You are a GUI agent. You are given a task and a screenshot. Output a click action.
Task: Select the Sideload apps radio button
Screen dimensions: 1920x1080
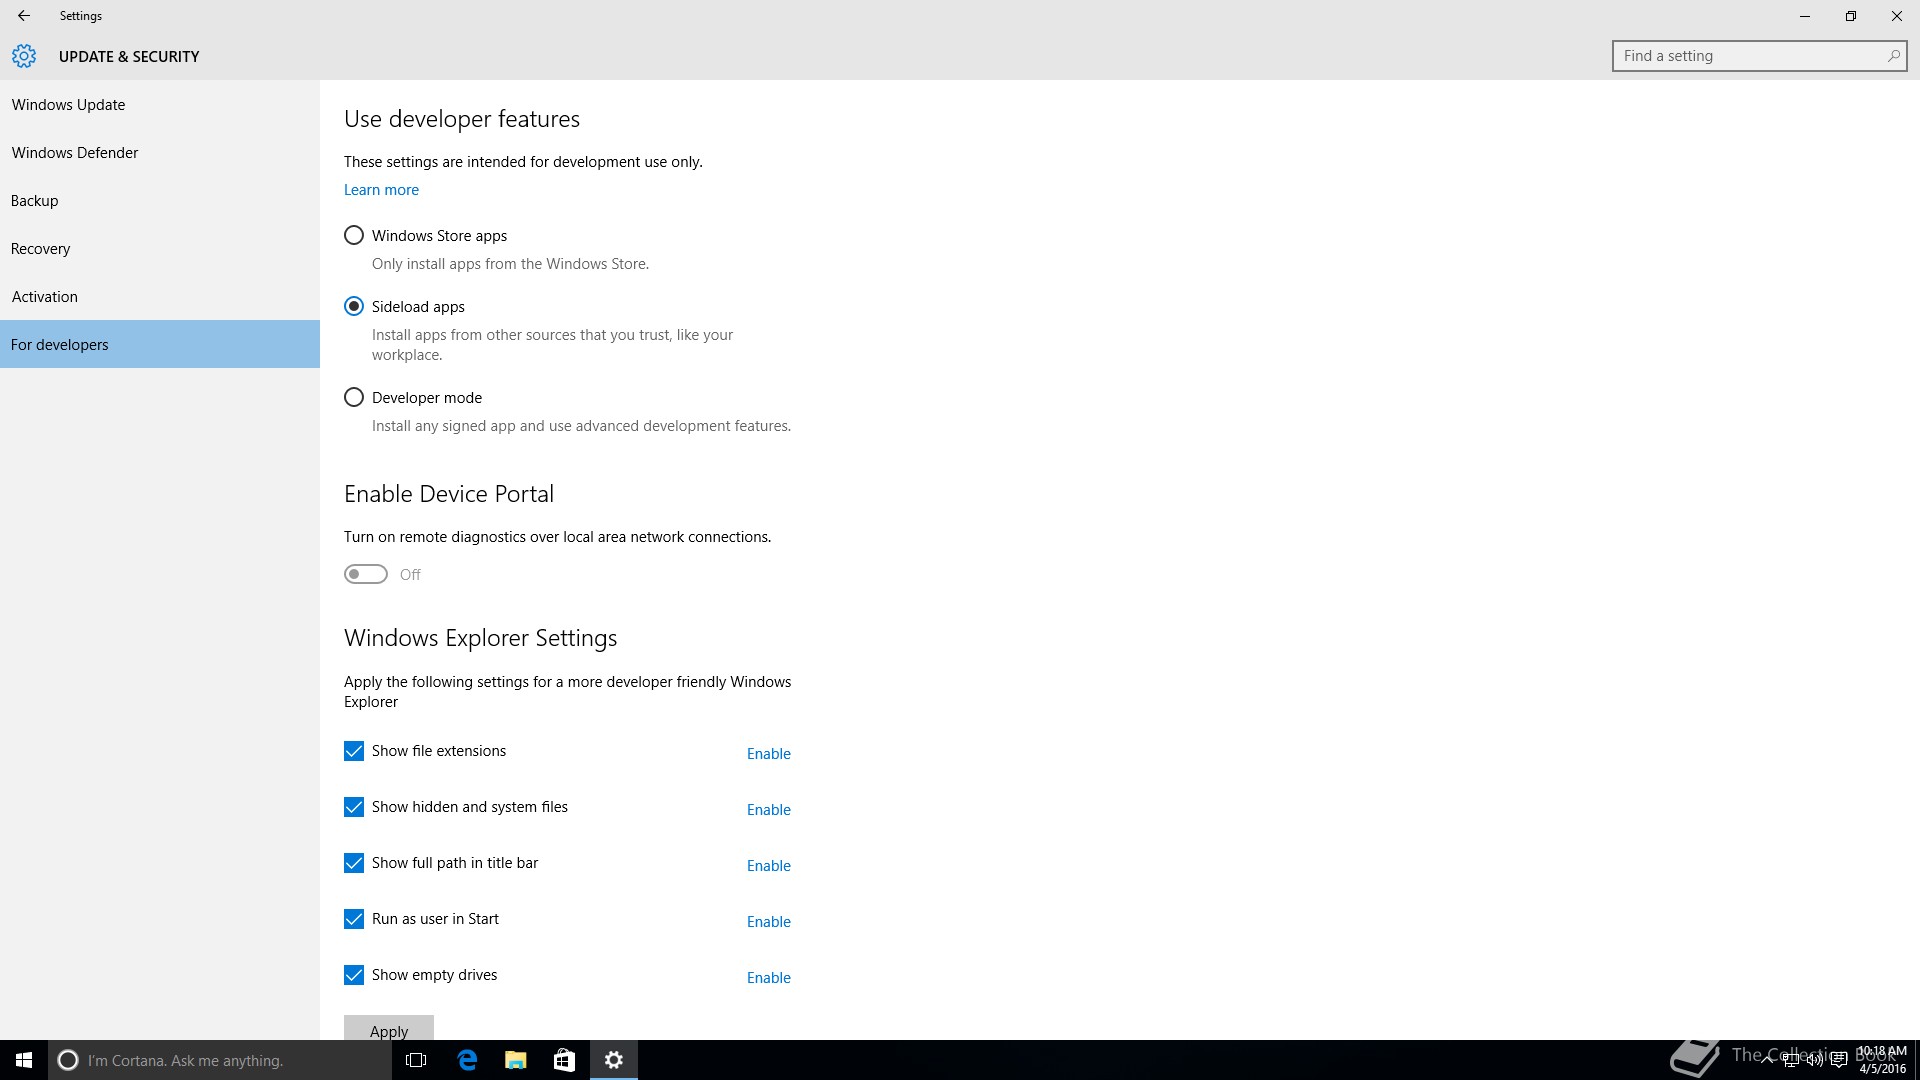[x=354, y=307]
